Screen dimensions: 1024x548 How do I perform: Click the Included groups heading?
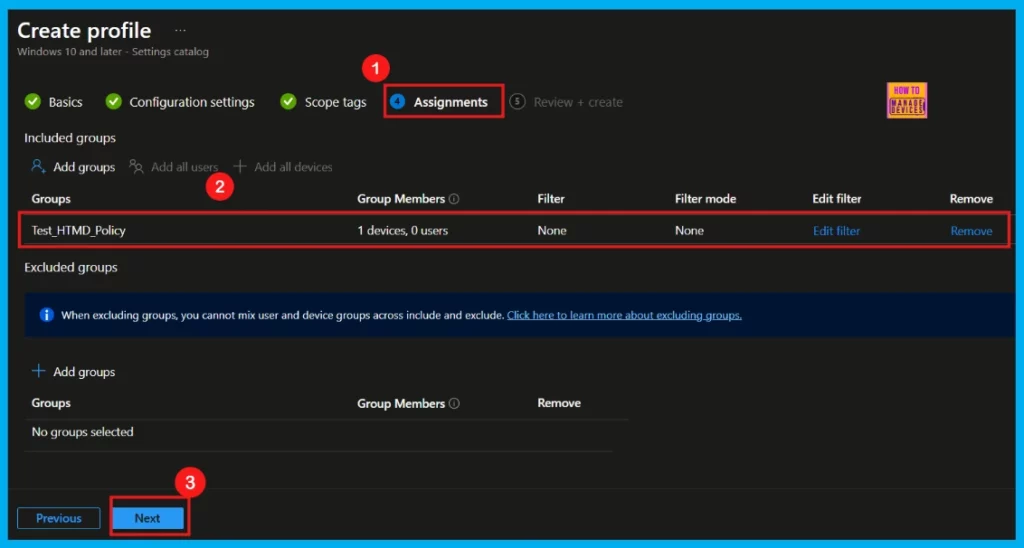70,138
